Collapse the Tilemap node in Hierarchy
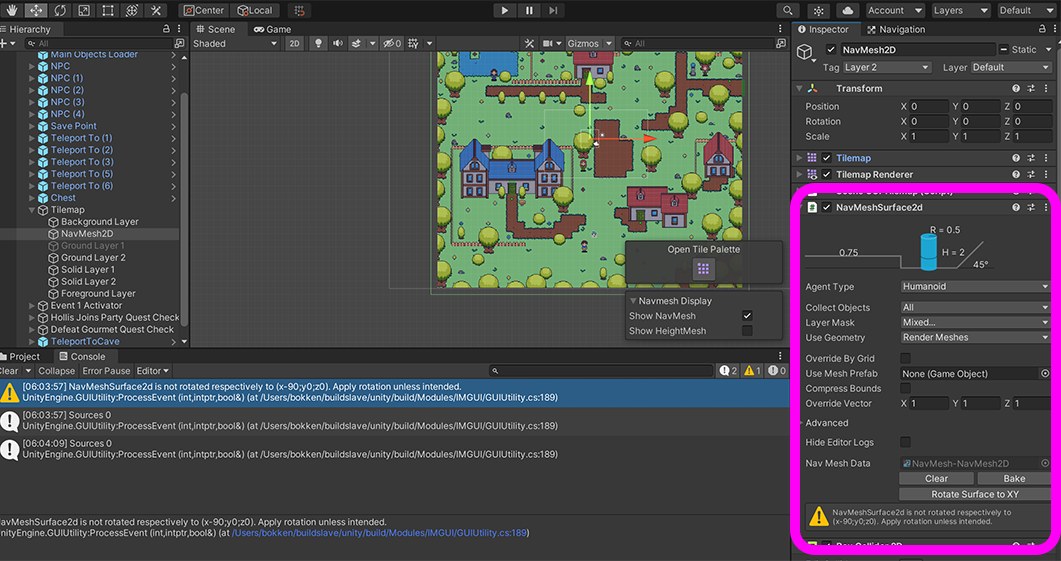The height and width of the screenshot is (561, 1061). pos(32,210)
